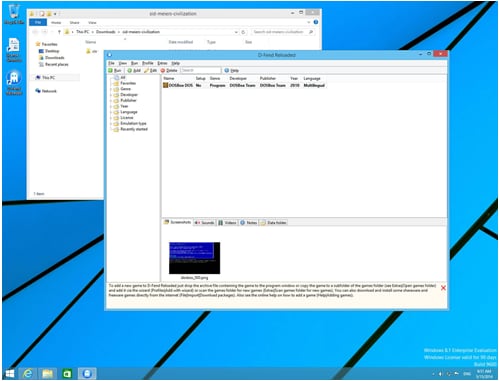The image size is (499, 381).
Task: Switch to the Notes tab
Action: coord(249,222)
